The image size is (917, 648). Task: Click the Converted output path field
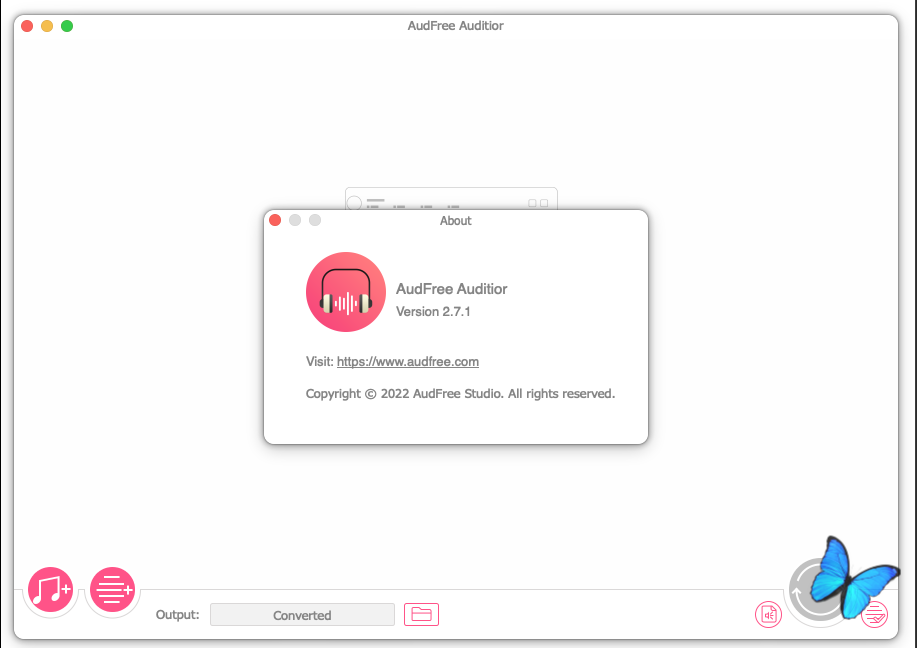click(x=302, y=615)
